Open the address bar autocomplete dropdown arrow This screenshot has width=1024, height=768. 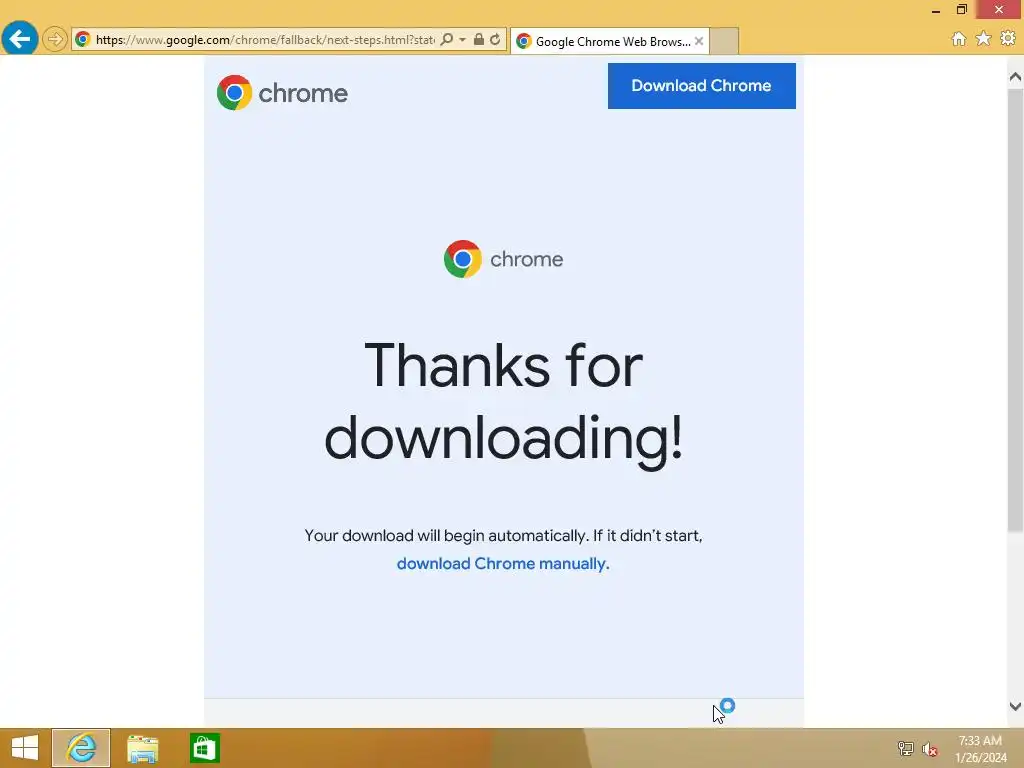click(x=462, y=40)
